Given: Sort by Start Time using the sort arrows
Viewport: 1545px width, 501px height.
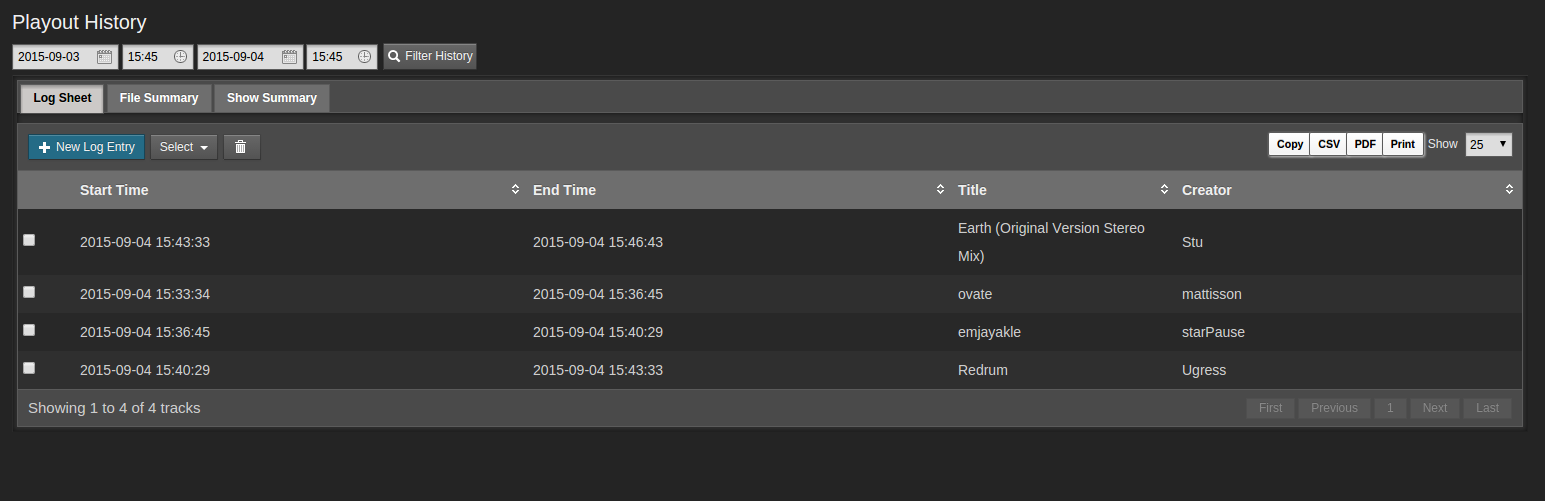Looking at the screenshot, I should [515, 190].
